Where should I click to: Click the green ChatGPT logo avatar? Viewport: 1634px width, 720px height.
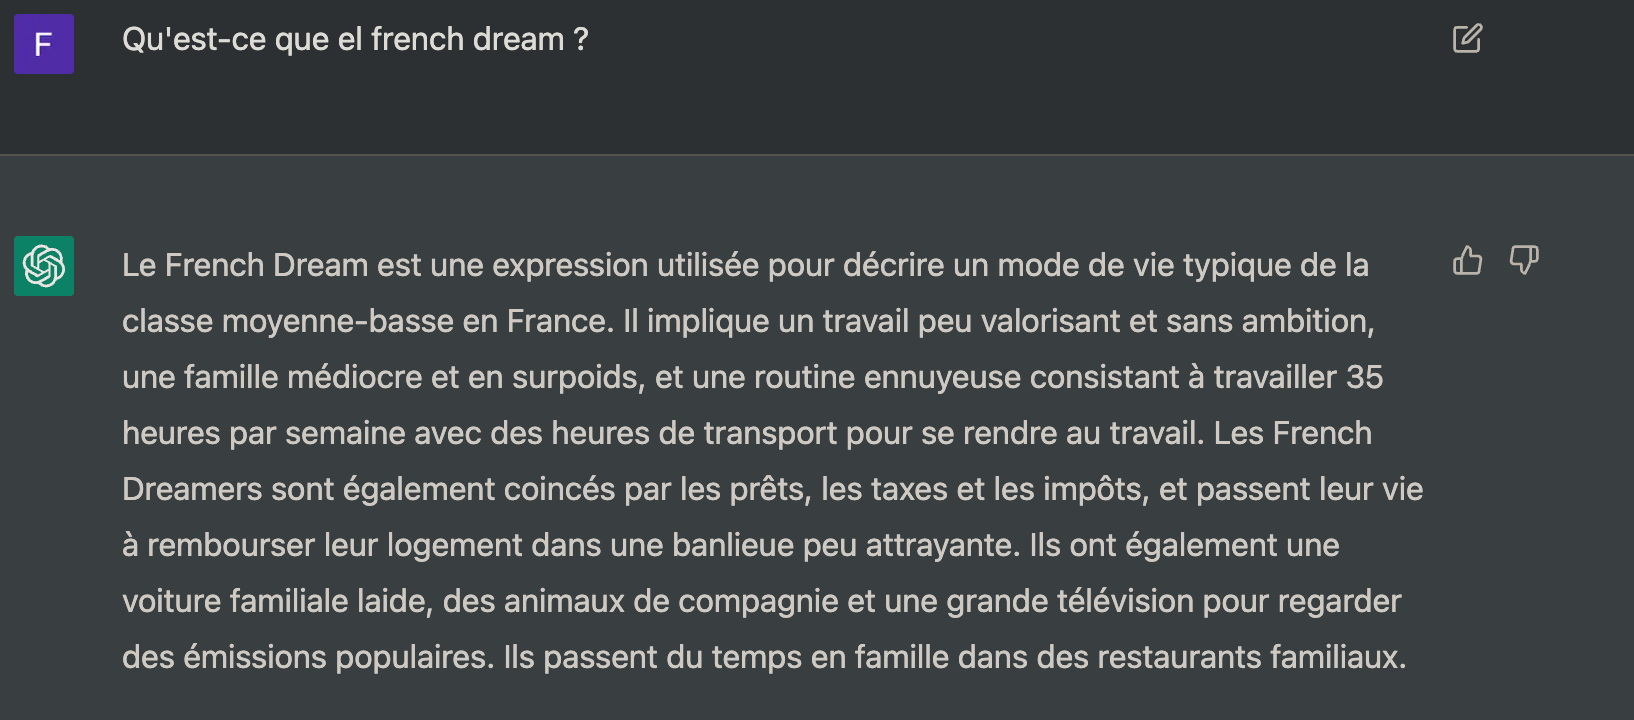(x=44, y=266)
